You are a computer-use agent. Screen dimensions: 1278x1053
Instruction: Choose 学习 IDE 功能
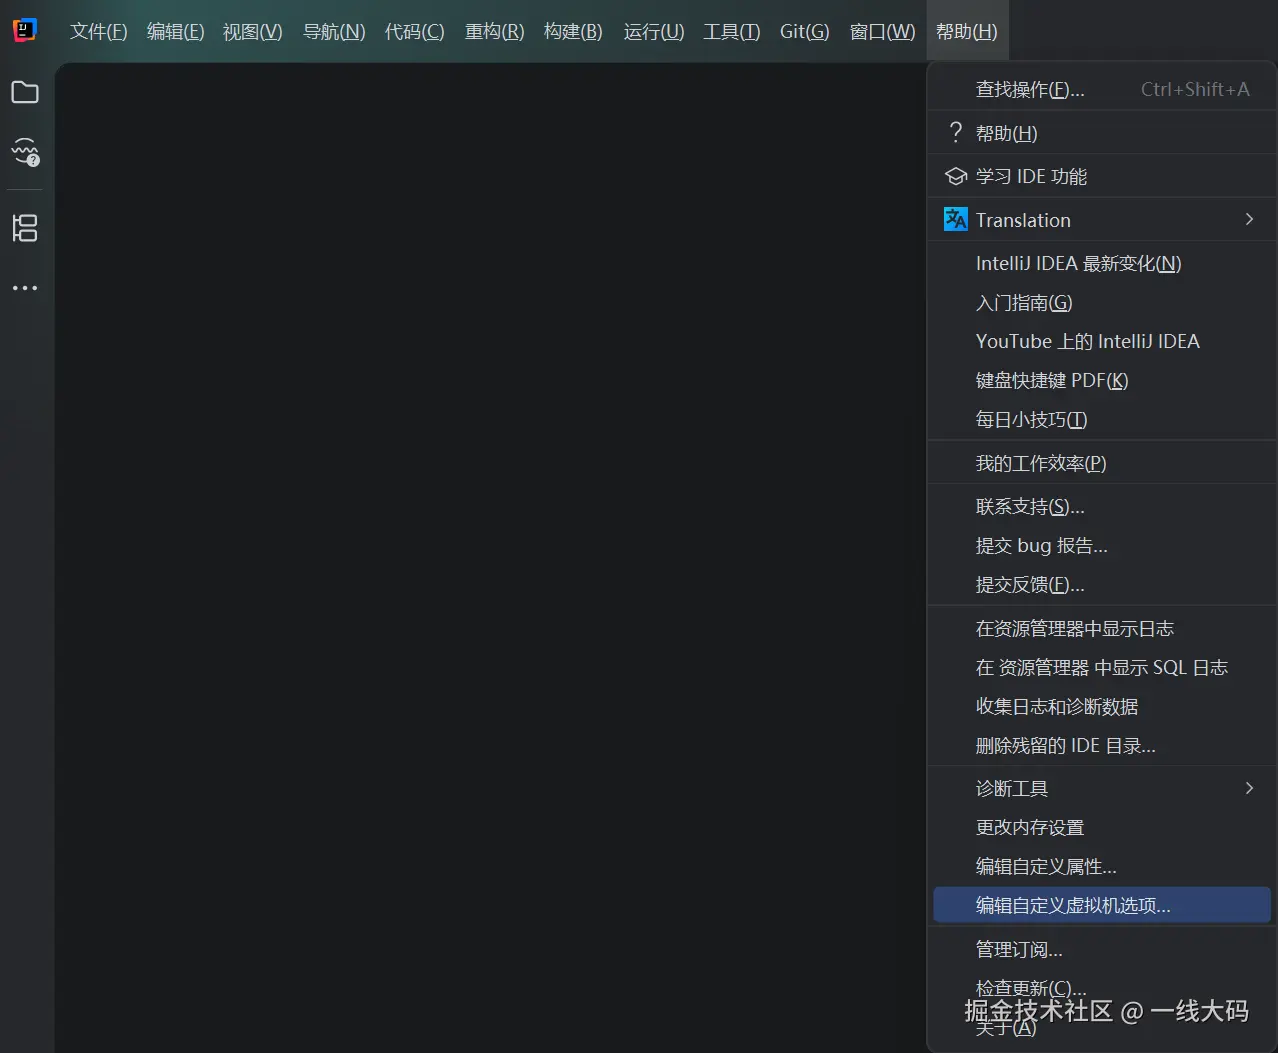[x=1102, y=177]
